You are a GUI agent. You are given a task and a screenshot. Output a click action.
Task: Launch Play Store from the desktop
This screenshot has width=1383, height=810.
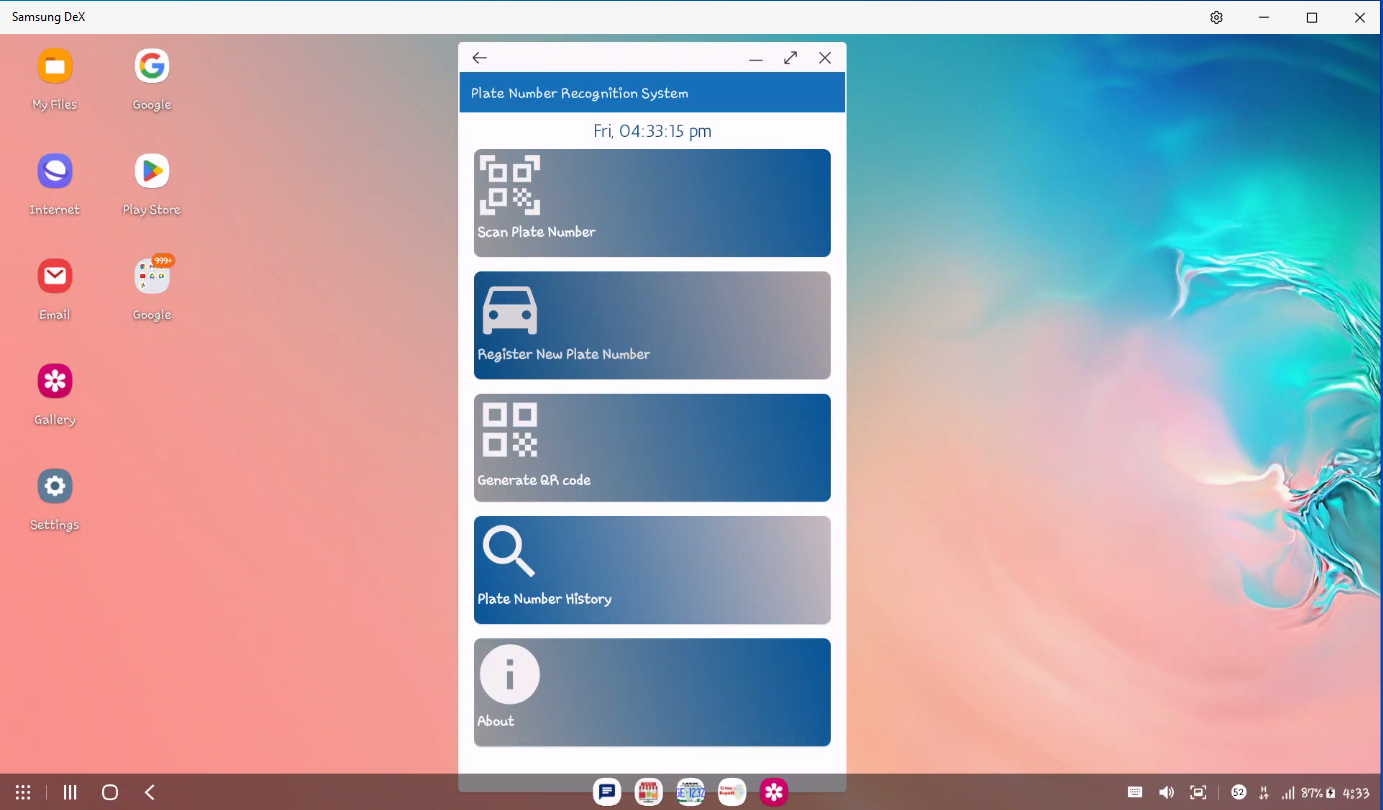click(x=152, y=172)
